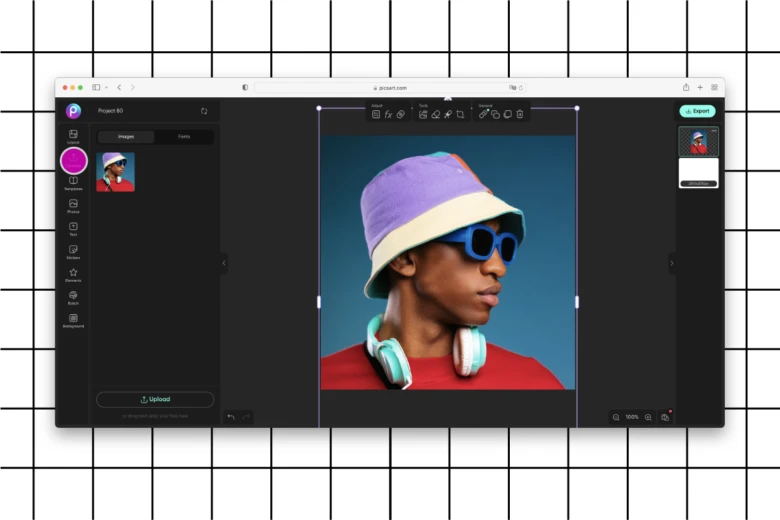Open the Elements star icon
The height and width of the screenshot is (520, 780).
point(73,274)
